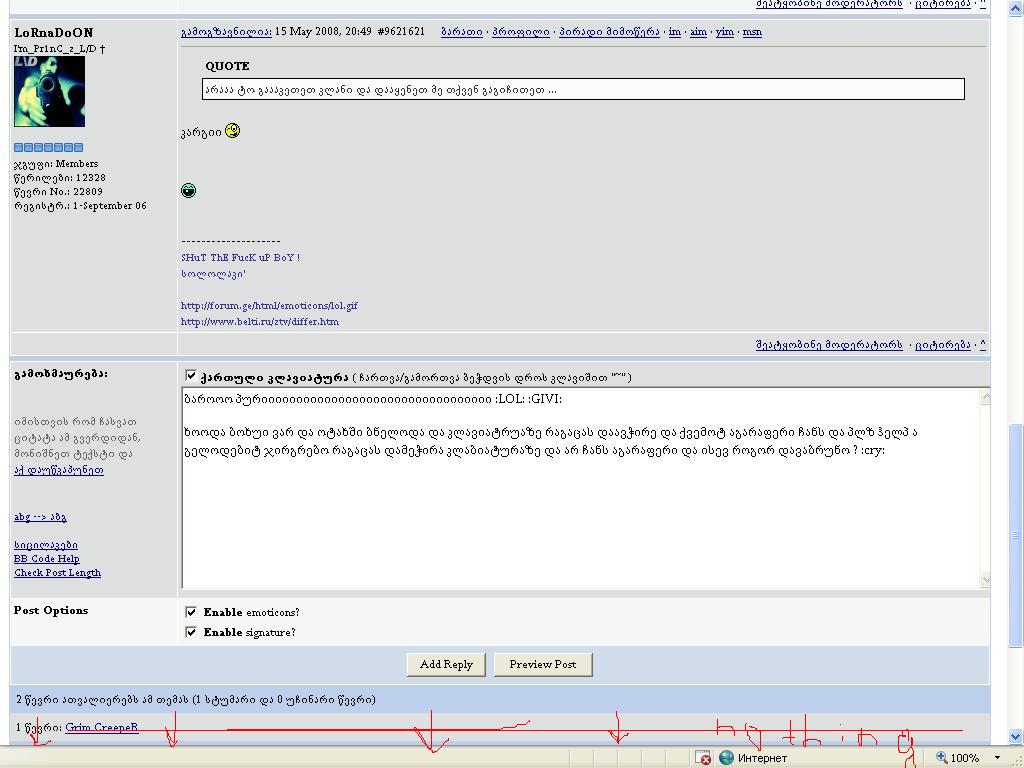
Task: Click the textarea scrollbar down arrow
Action: click(x=985, y=579)
